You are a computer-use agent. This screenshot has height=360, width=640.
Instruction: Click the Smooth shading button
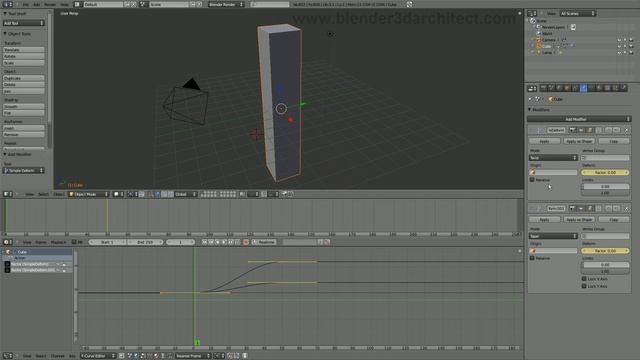pos(24,106)
